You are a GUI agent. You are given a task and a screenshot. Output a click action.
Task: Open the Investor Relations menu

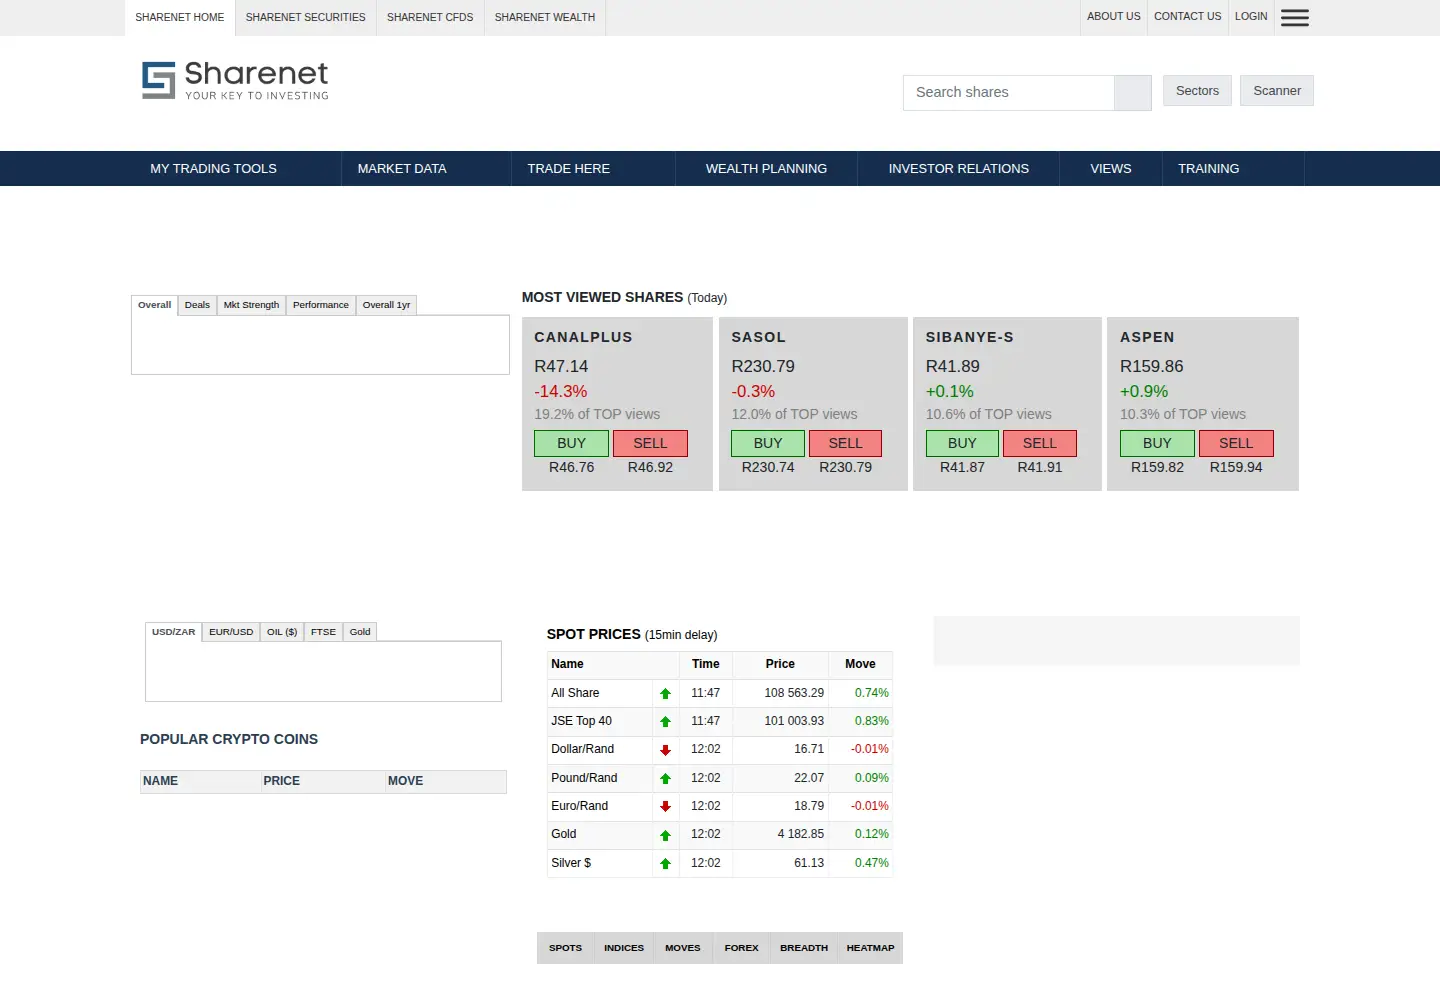tap(959, 168)
